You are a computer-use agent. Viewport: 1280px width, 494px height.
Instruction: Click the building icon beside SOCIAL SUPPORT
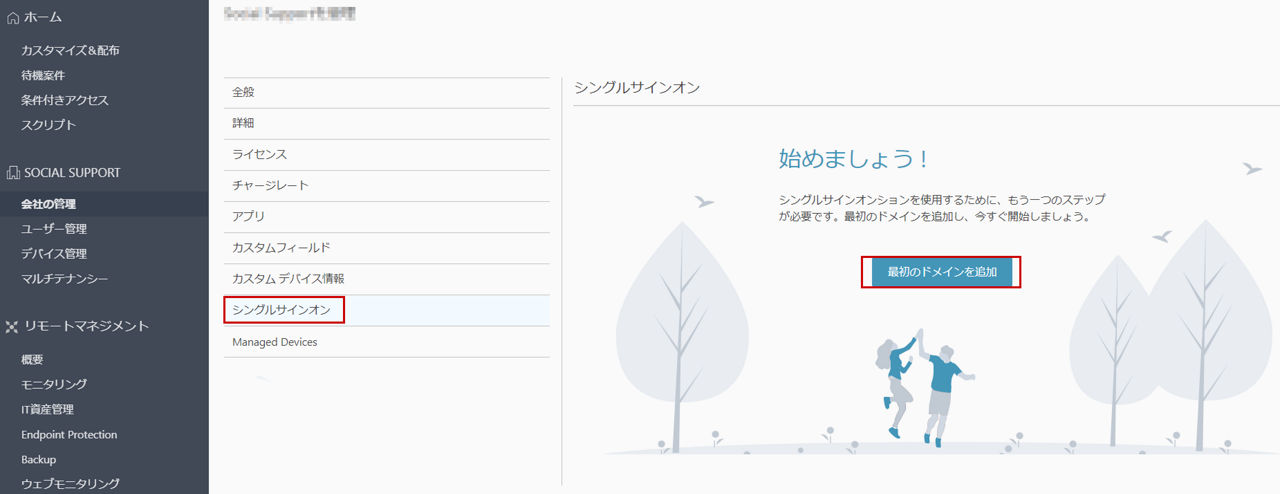[13, 173]
